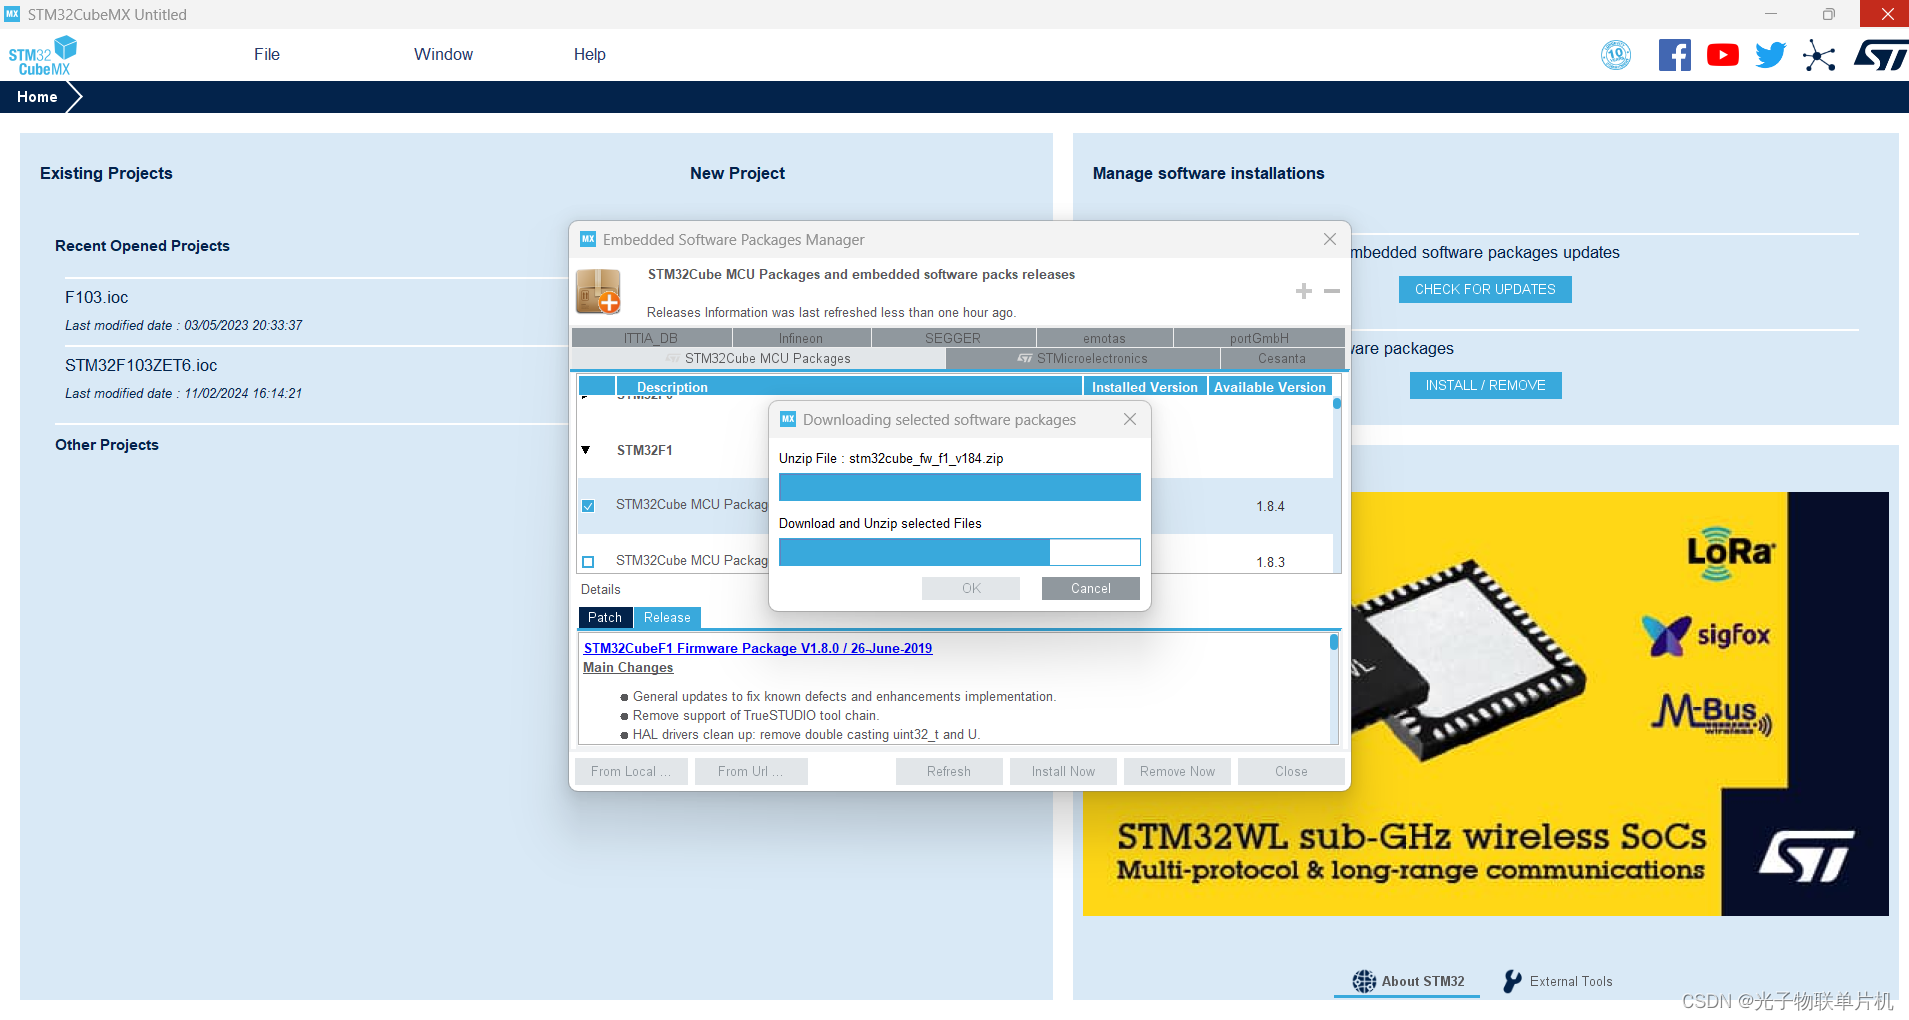Click the Unzip File progress bar
This screenshot has width=1909, height=1020.
959,487
